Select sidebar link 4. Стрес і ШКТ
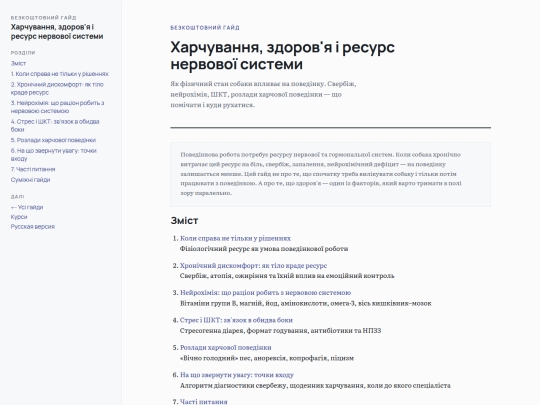Screen dimensions: 540x405 (x=55, y=126)
